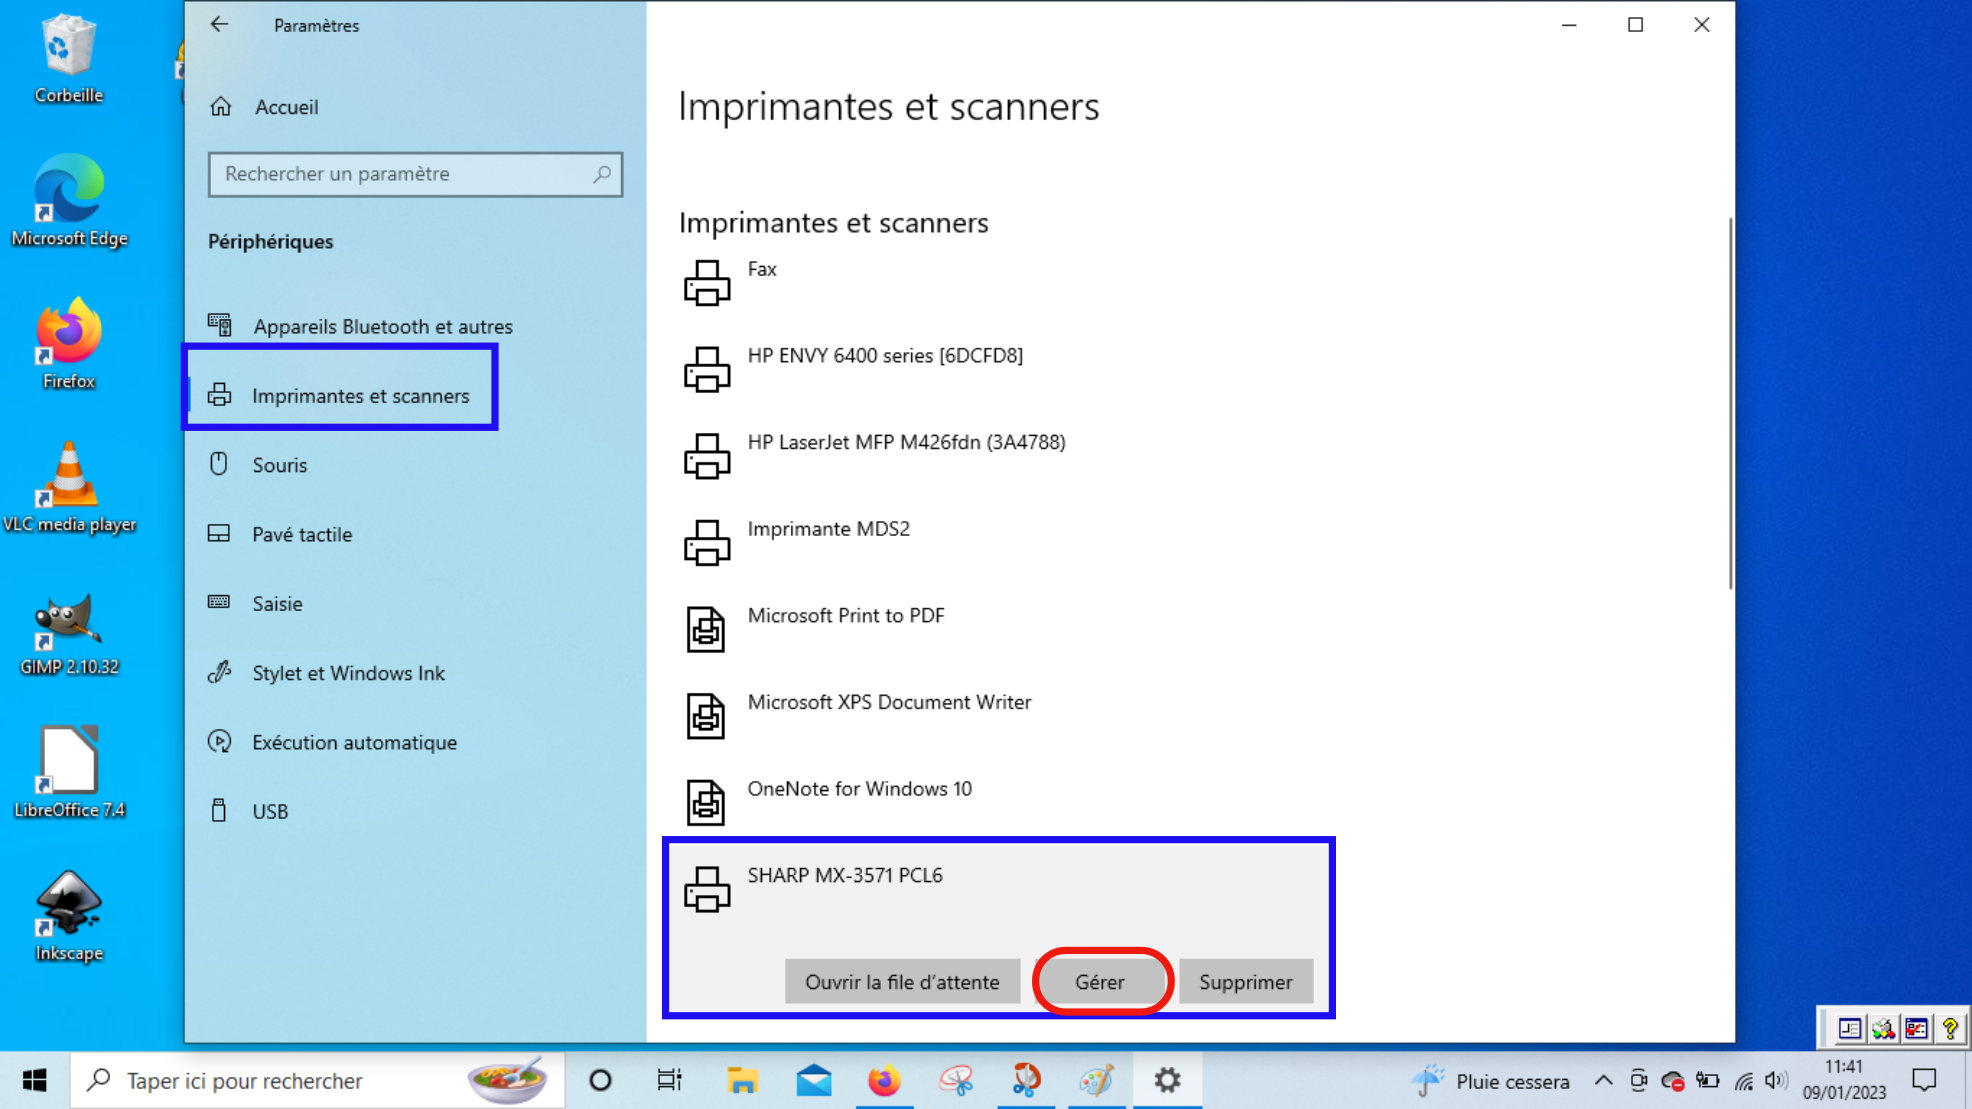
Task: Click the Fax printer icon
Action: (x=707, y=283)
